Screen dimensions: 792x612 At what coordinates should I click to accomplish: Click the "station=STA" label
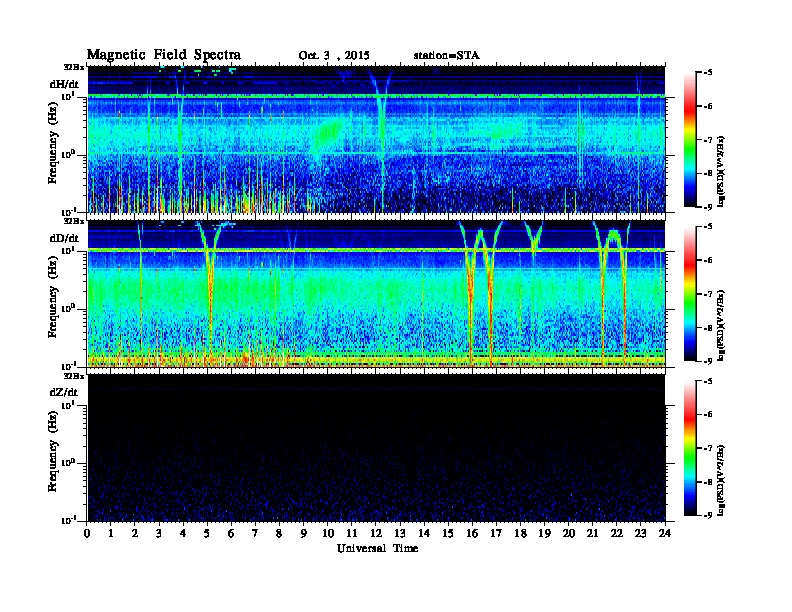pos(447,55)
